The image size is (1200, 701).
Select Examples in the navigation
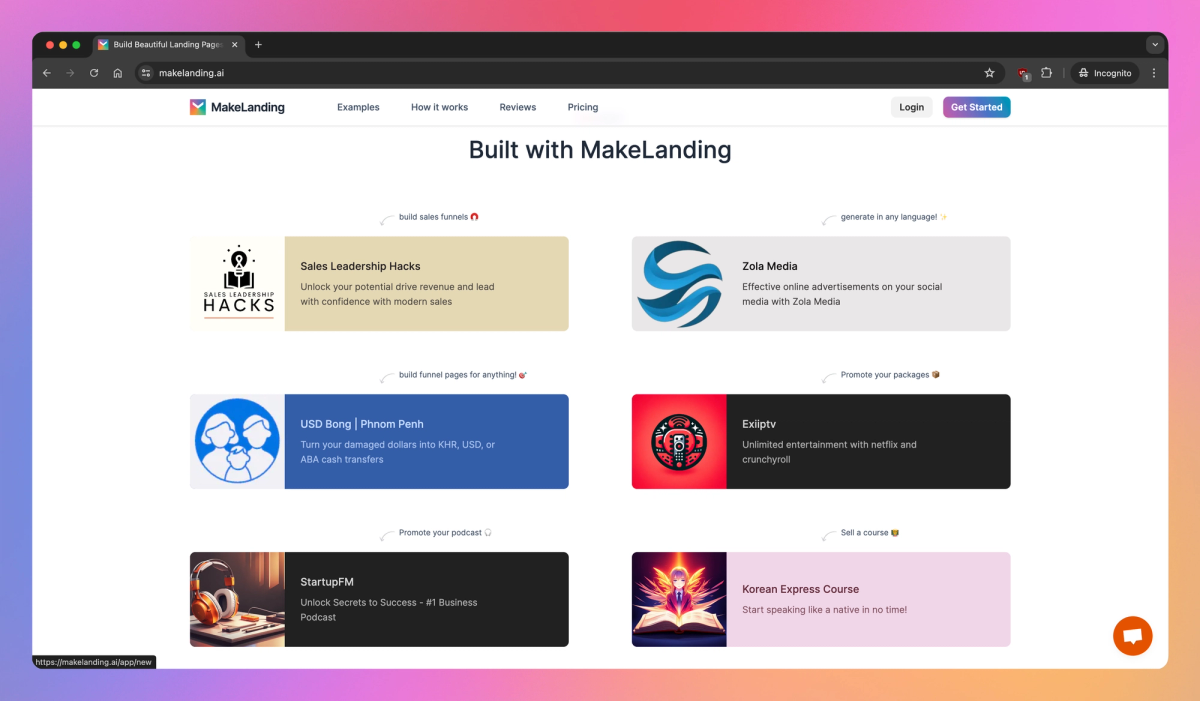(358, 107)
